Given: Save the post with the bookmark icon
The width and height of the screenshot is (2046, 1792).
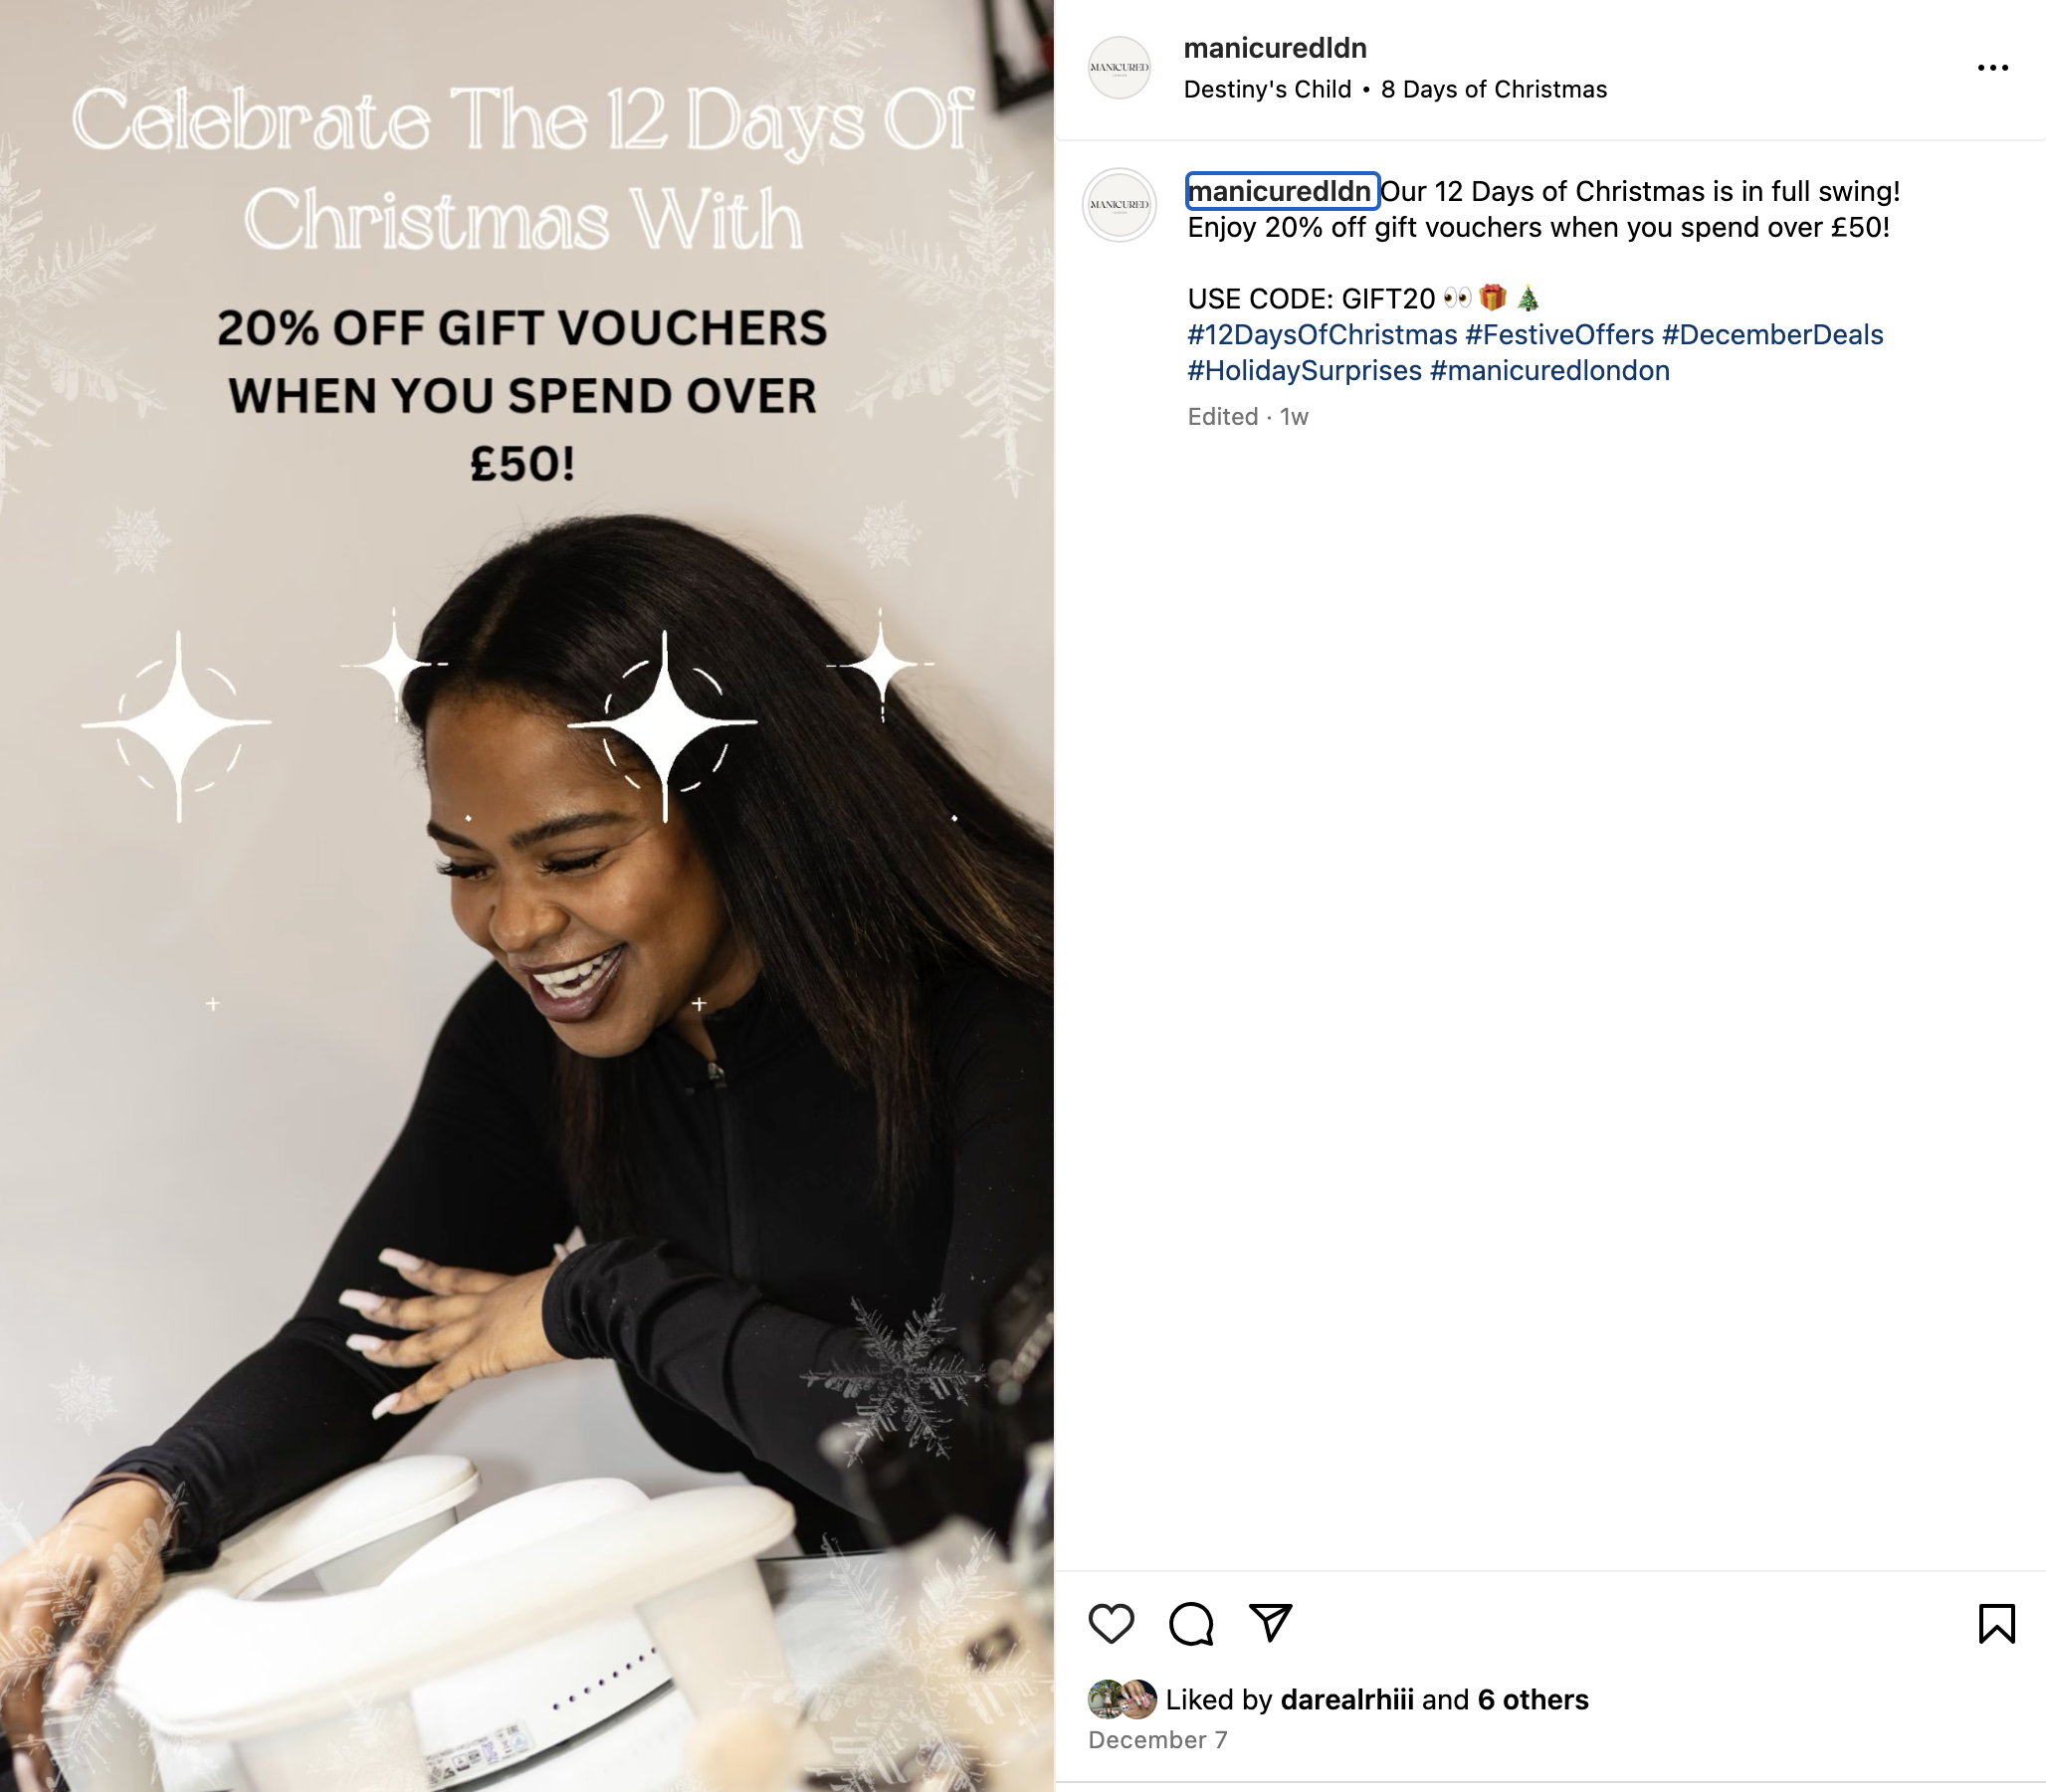Looking at the screenshot, I should click(x=1996, y=1623).
